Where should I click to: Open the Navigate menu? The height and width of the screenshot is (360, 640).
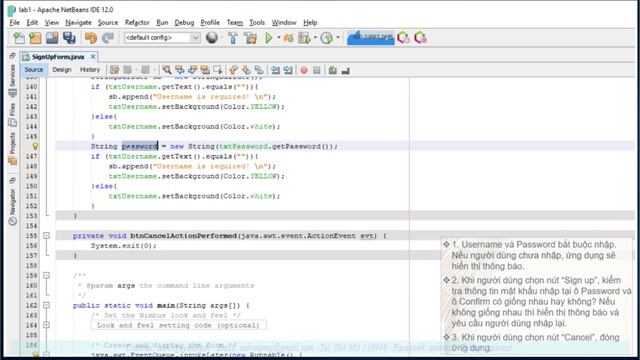(x=78, y=22)
